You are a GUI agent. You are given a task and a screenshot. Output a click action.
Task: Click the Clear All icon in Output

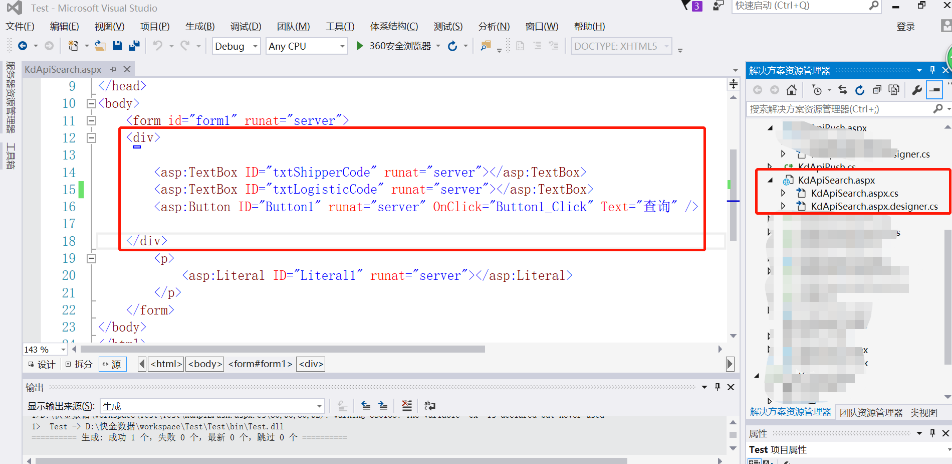[407, 405]
